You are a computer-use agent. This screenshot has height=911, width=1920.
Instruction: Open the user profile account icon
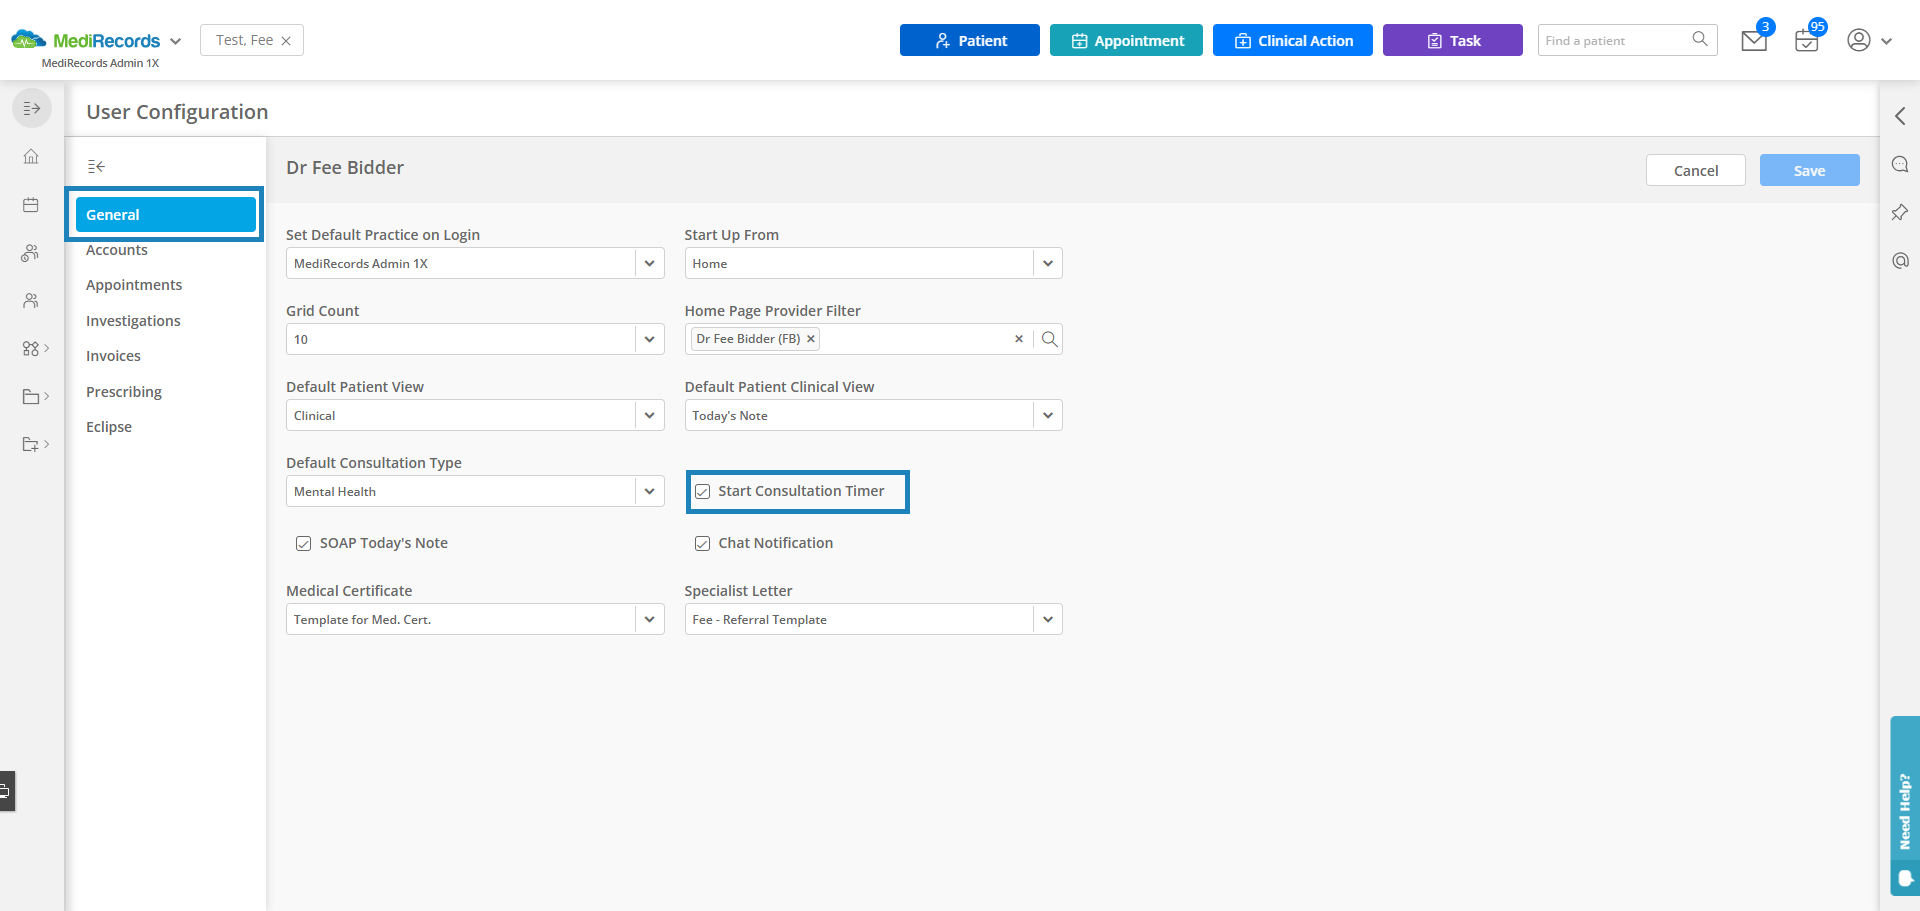[x=1859, y=40]
